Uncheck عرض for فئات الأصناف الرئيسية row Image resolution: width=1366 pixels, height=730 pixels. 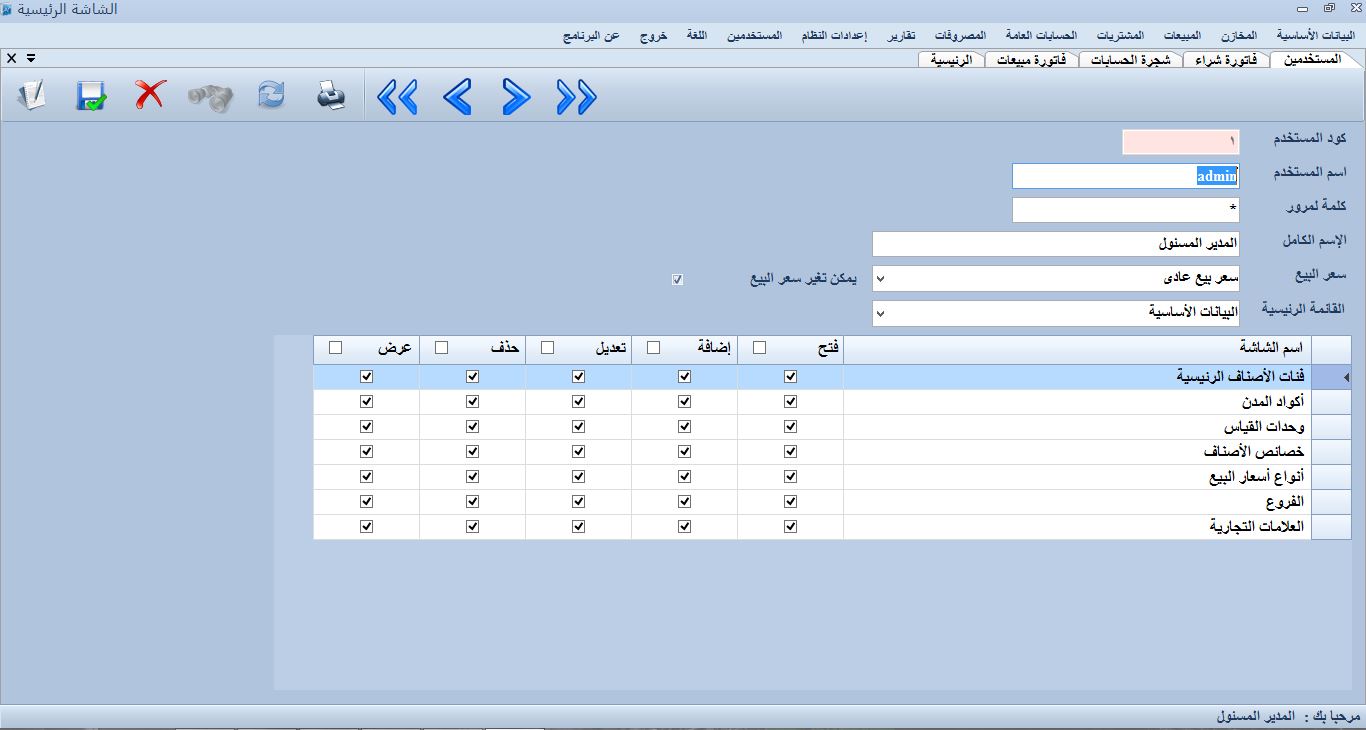tap(366, 377)
